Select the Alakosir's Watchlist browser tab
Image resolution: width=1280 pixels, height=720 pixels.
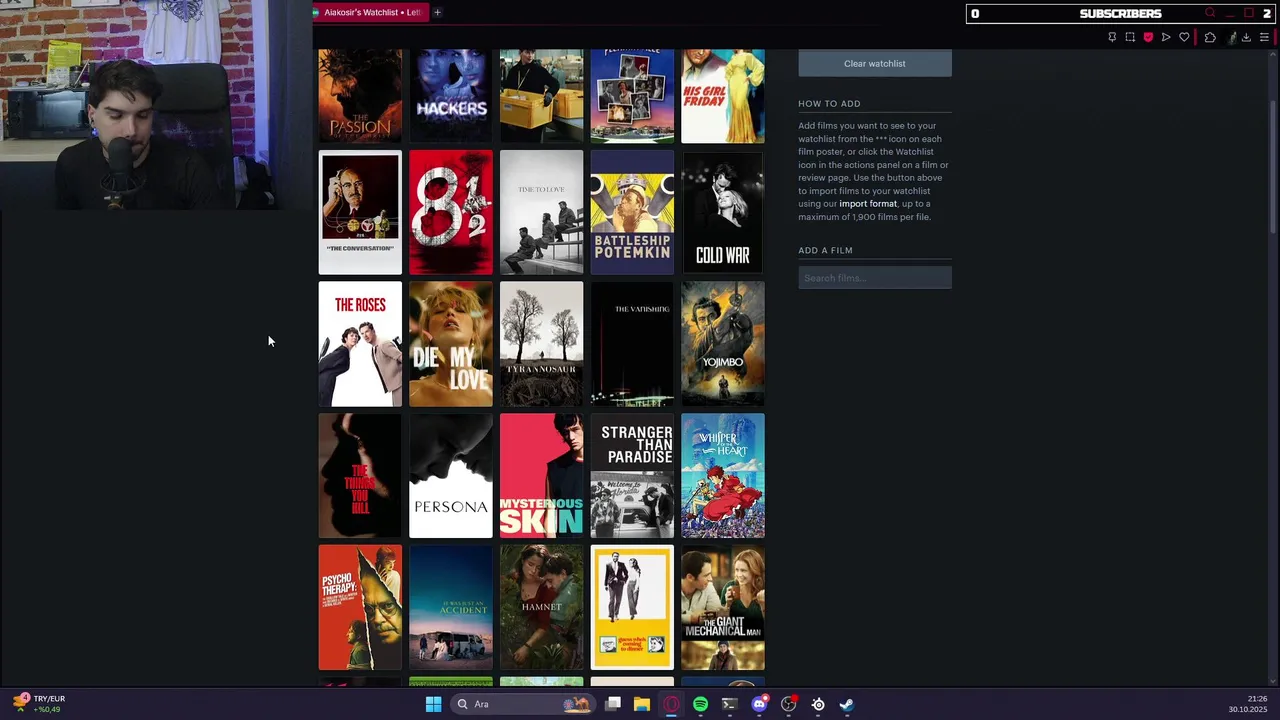pyautogui.click(x=370, y=12)
